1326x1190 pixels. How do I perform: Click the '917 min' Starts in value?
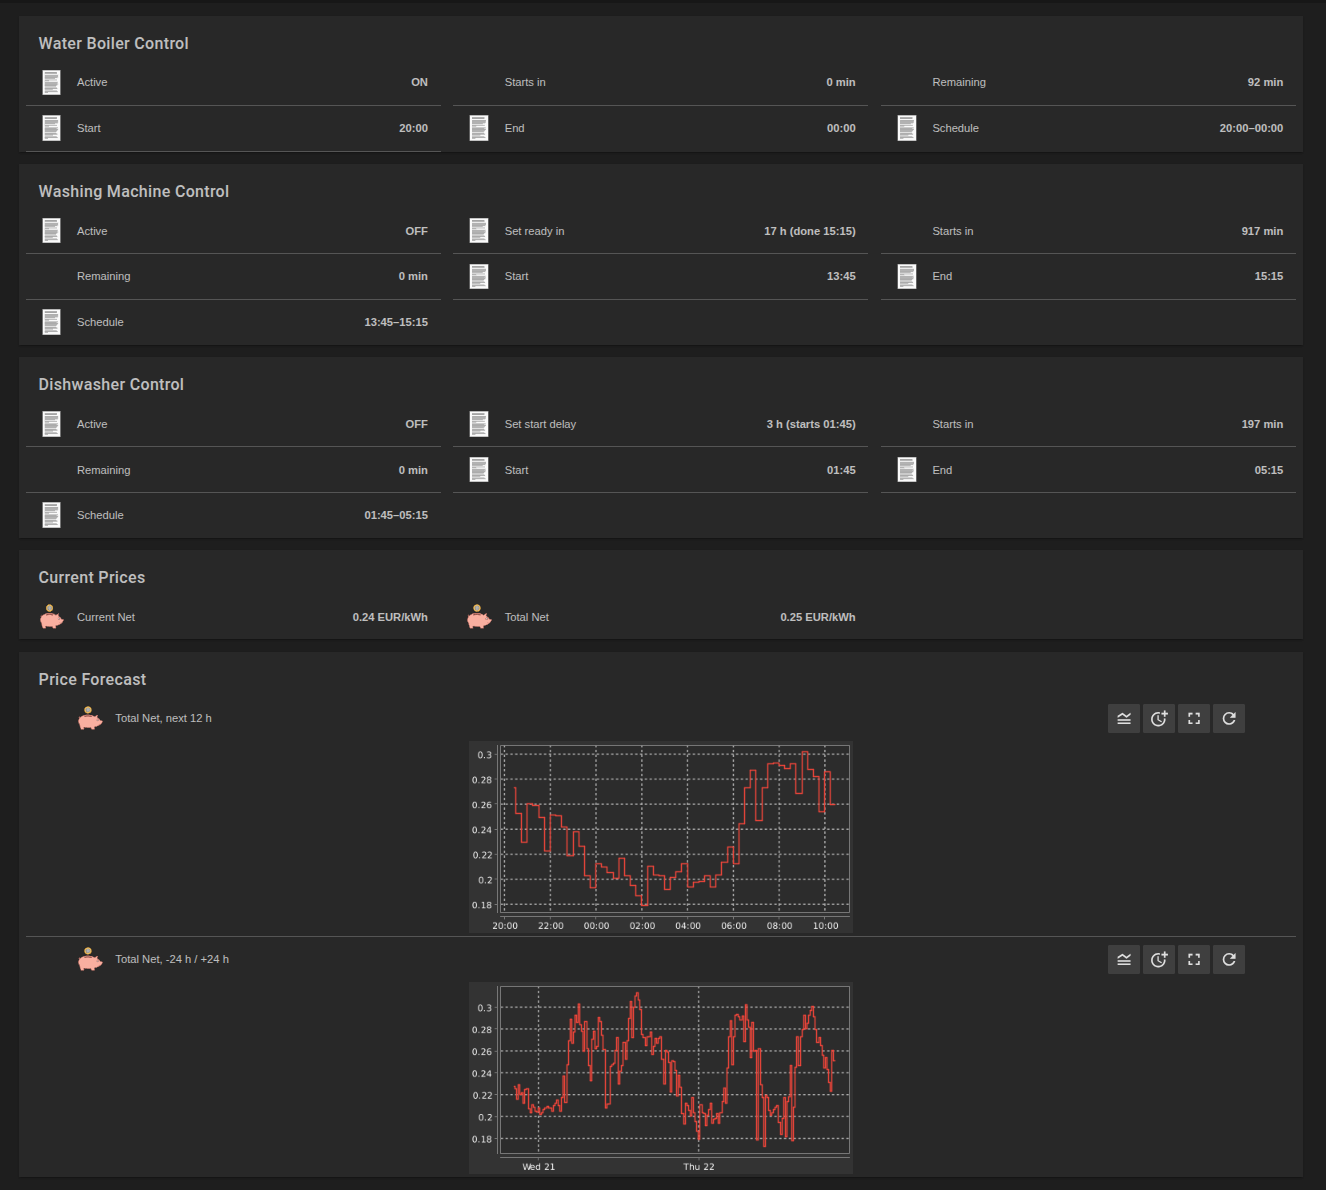click(1262, 231)
